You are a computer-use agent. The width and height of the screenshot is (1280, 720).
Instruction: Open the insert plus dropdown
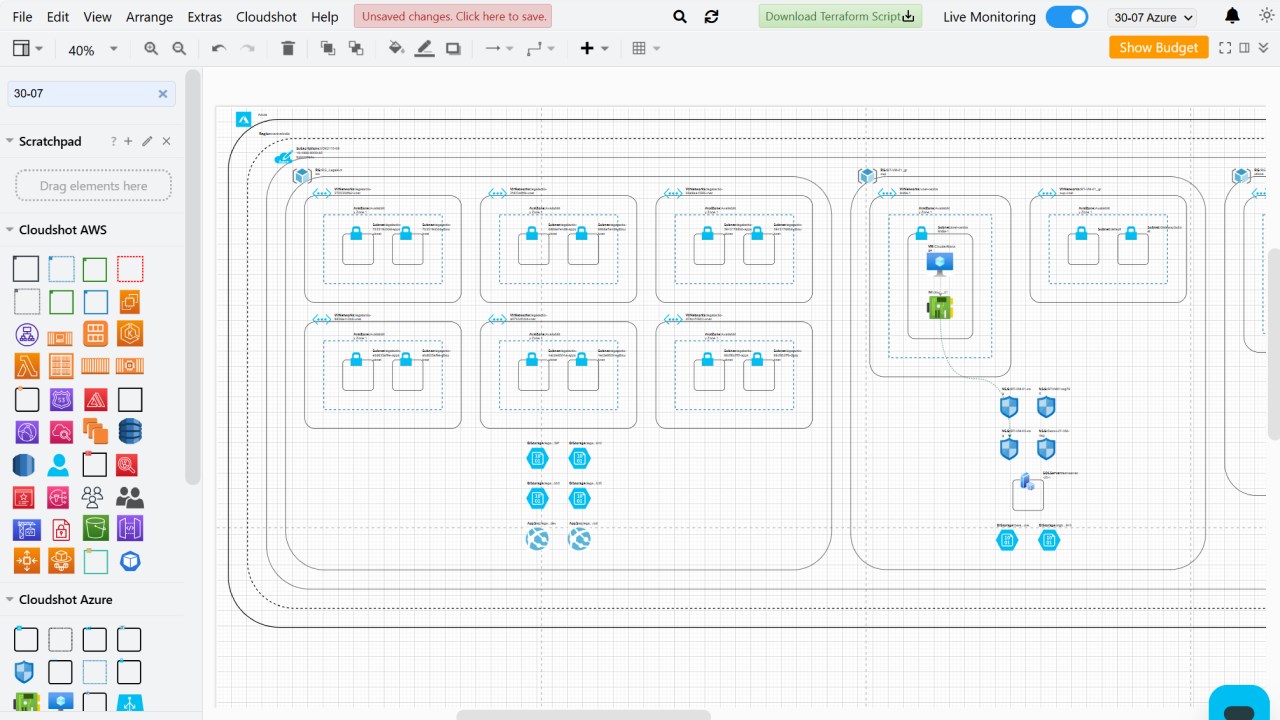[x=594, y=48]
